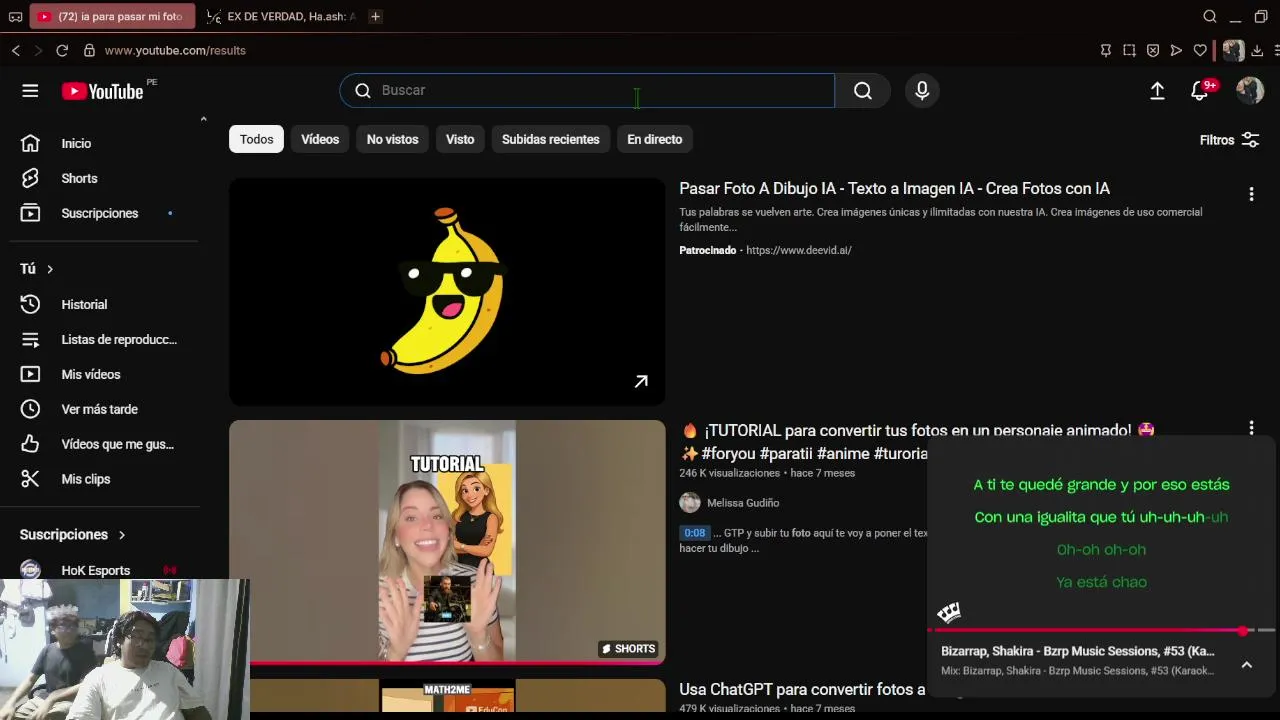
Task: Open Suscripciones feed in the sidebar
Action: [x=99, y=214]
